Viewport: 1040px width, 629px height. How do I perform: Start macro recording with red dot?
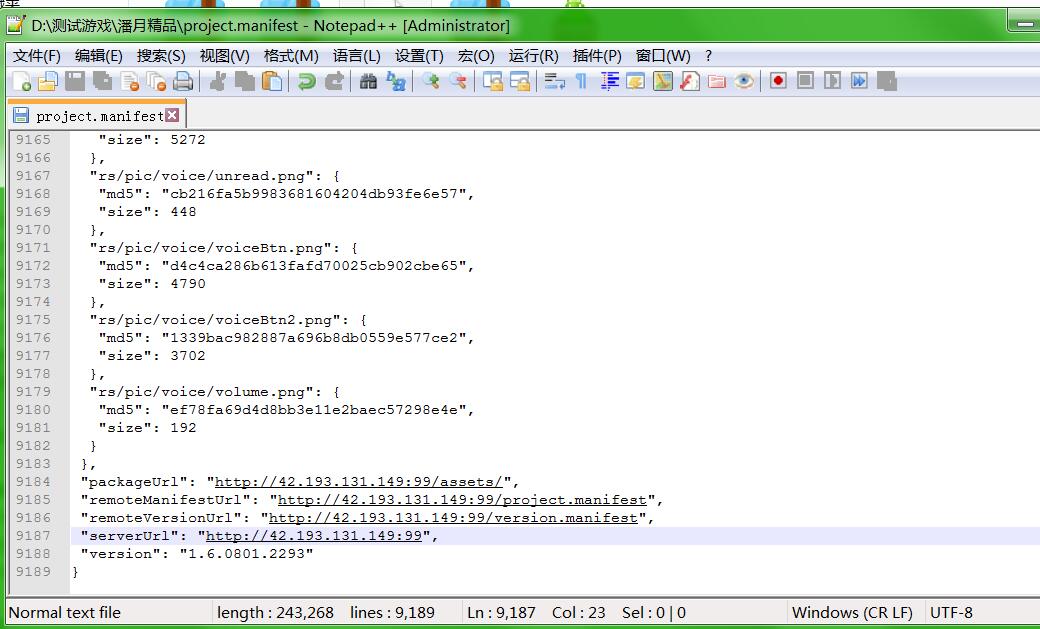[778, 82]
